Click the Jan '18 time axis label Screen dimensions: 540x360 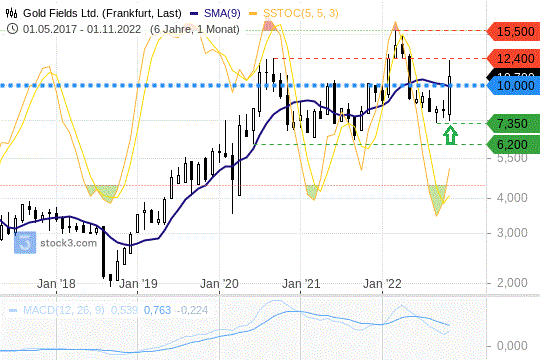(56, 284)
